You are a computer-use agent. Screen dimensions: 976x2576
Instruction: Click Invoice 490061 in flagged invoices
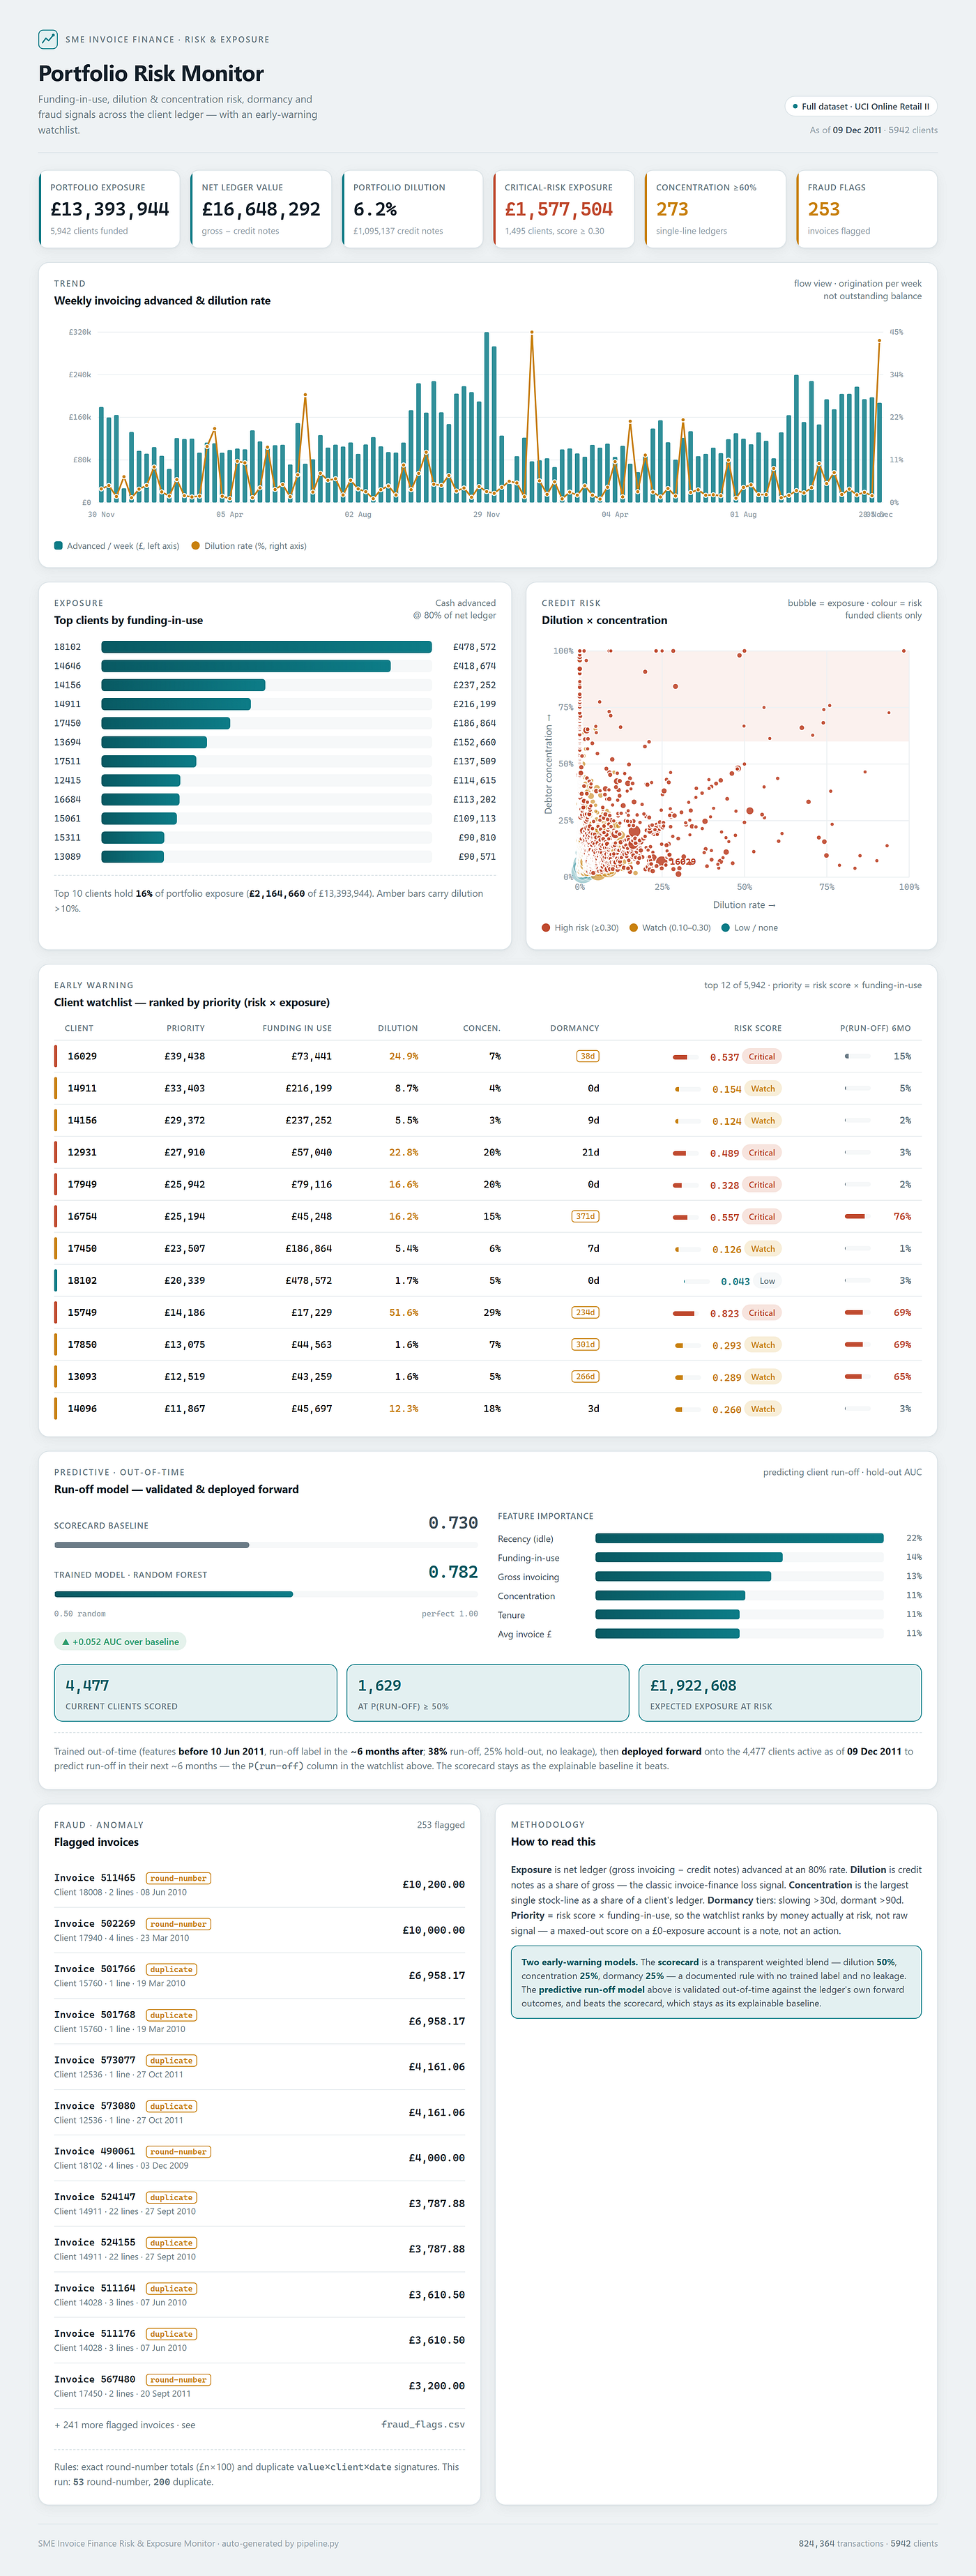[x=94, y=2151]
